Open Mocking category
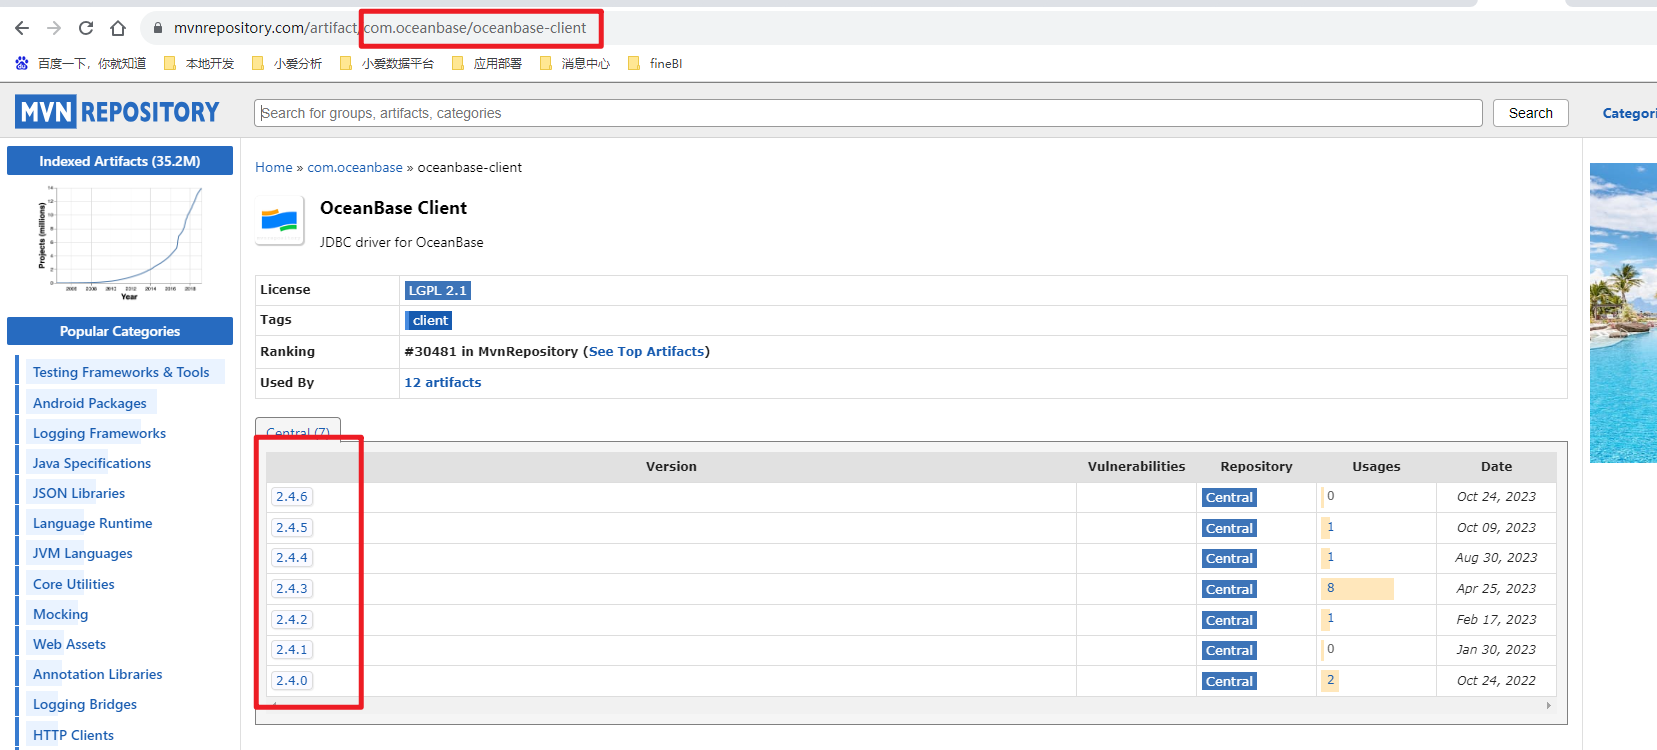The height and width of the screenshot is (750, 1657). (61, 614)
